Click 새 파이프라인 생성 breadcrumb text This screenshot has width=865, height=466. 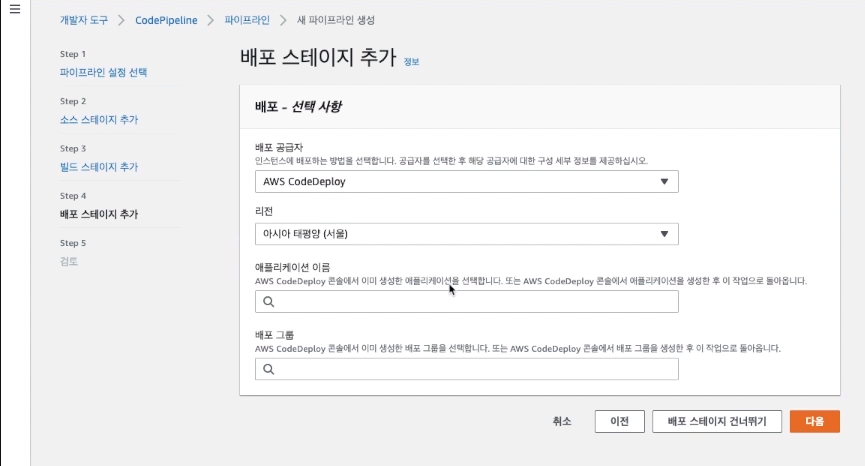click(x=336, y=20)
